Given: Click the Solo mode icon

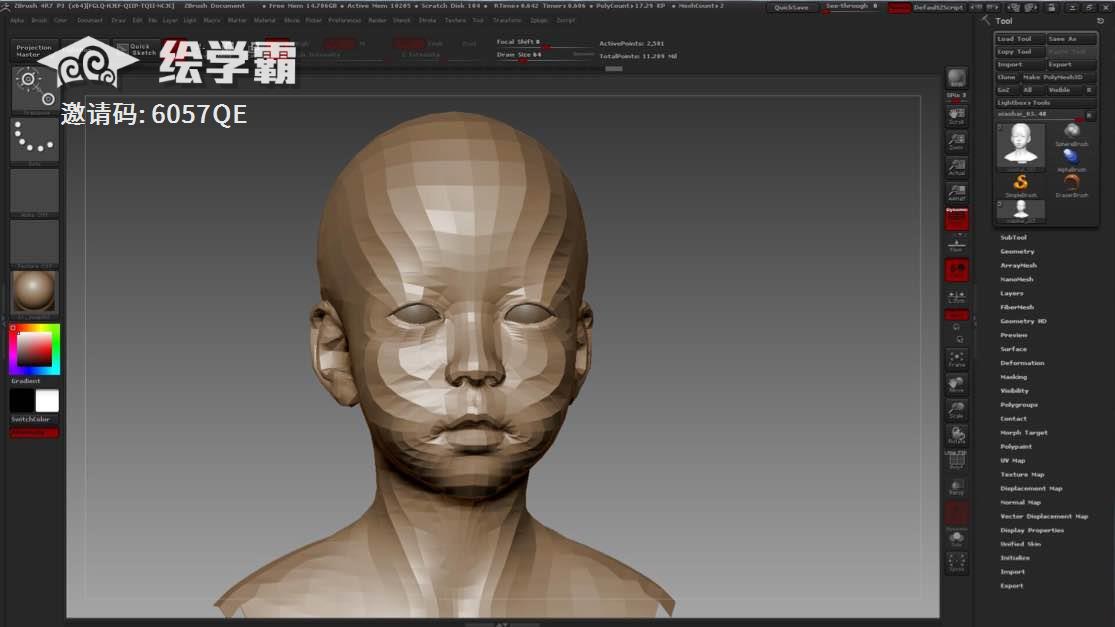Looking at the screenshot, I should pyautogui.click(x=956, y=539).
